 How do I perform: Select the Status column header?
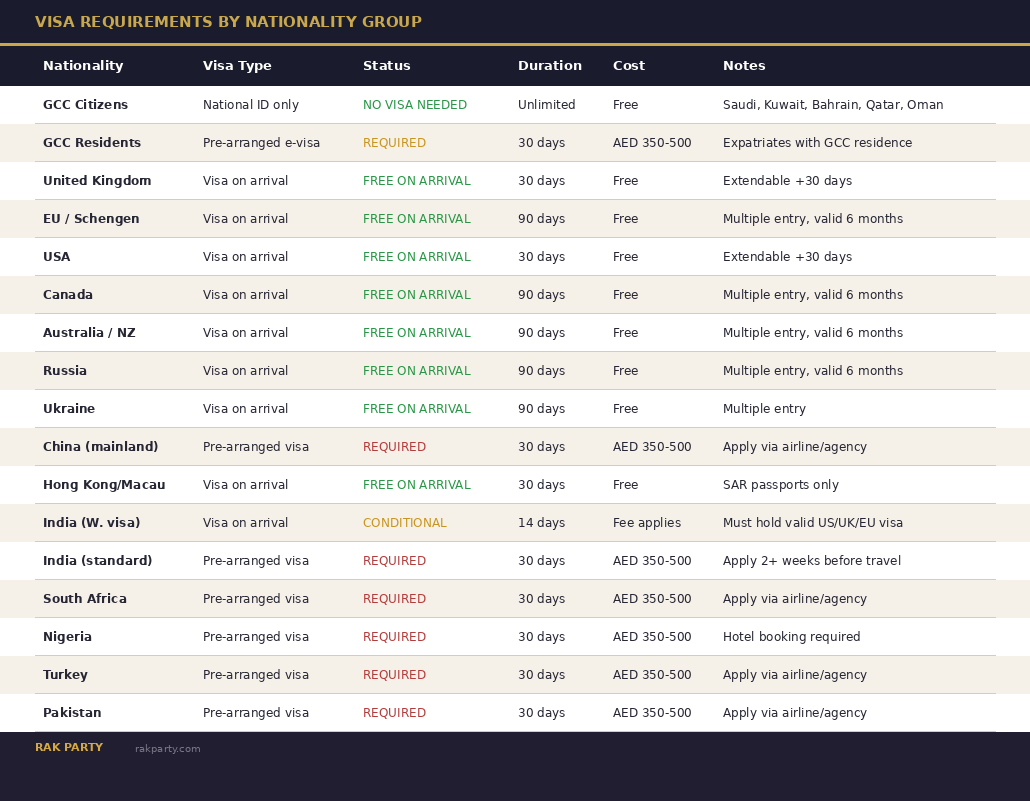(x=386, y=66)
